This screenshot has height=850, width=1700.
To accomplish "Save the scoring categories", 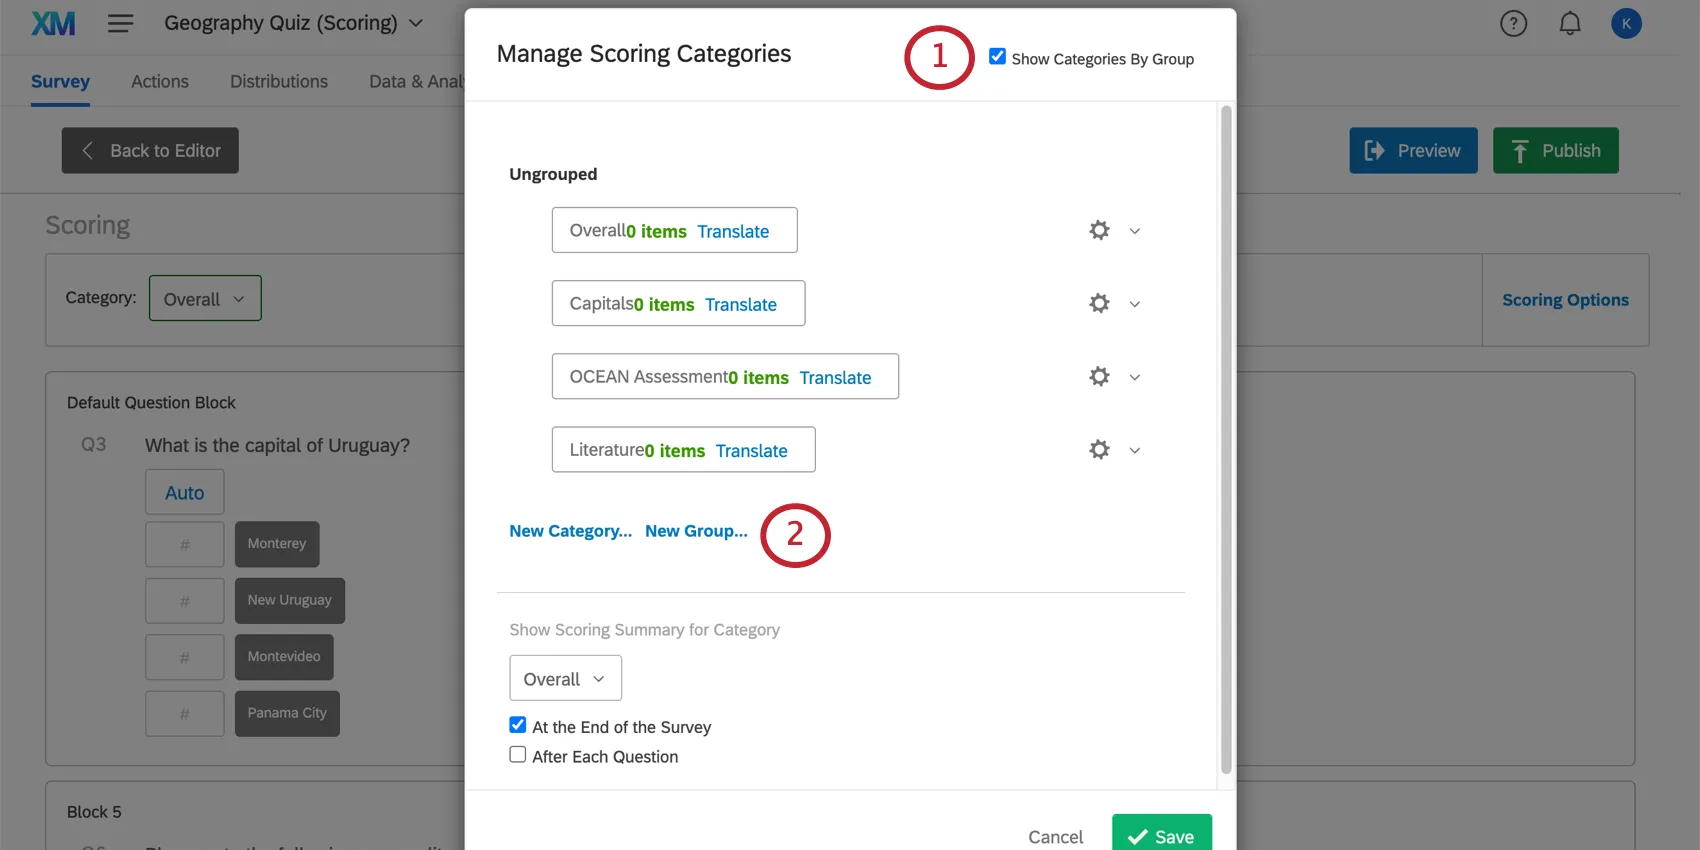I will pyautogui.click(x=1161, y=836).
